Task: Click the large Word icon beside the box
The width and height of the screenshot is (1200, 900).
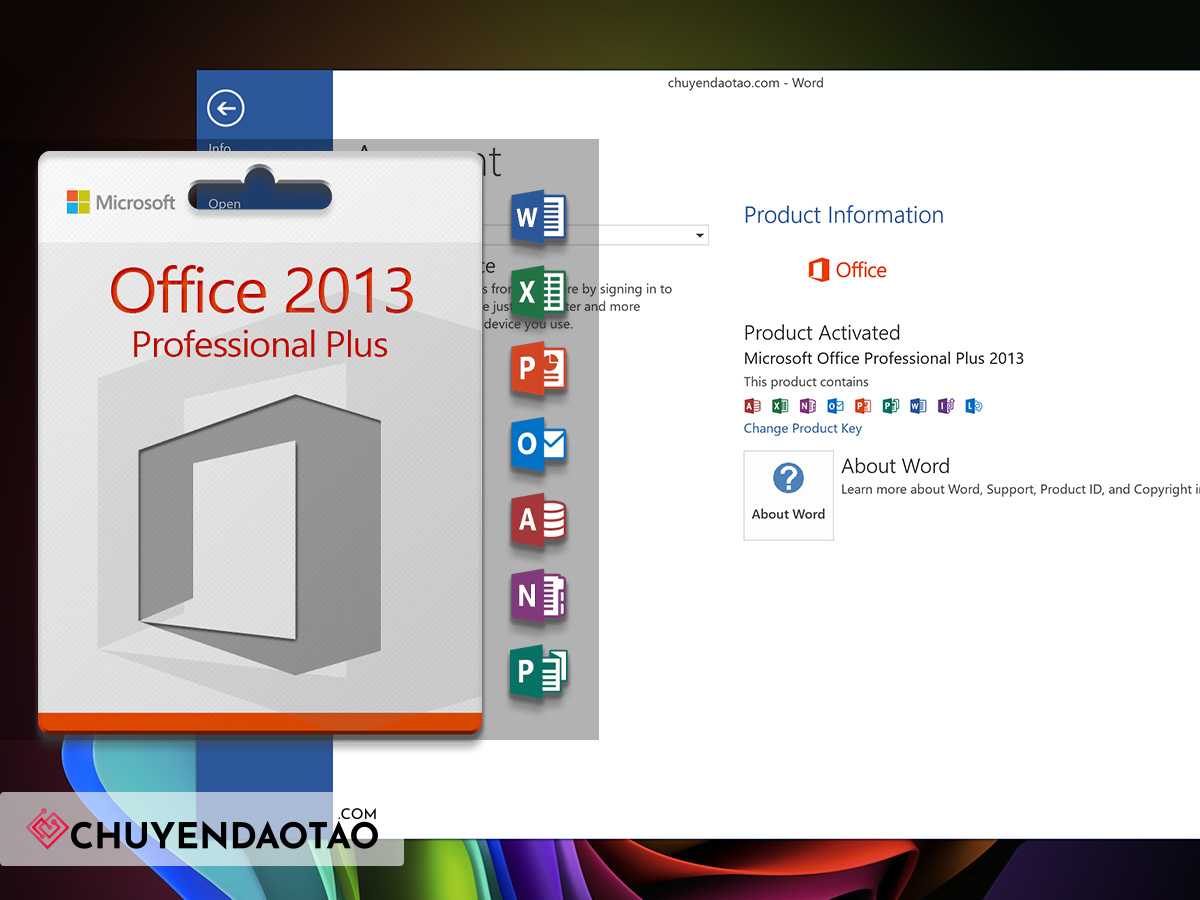Action: 538,217
